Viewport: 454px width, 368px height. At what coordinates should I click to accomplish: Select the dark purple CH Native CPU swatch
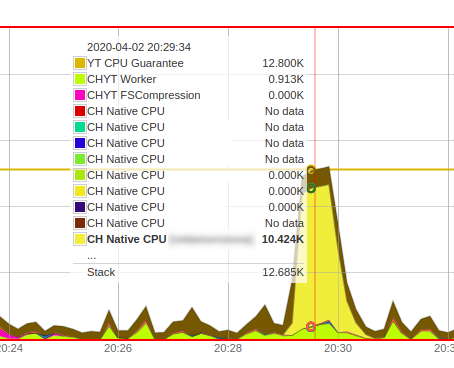[x=80, y=207]
